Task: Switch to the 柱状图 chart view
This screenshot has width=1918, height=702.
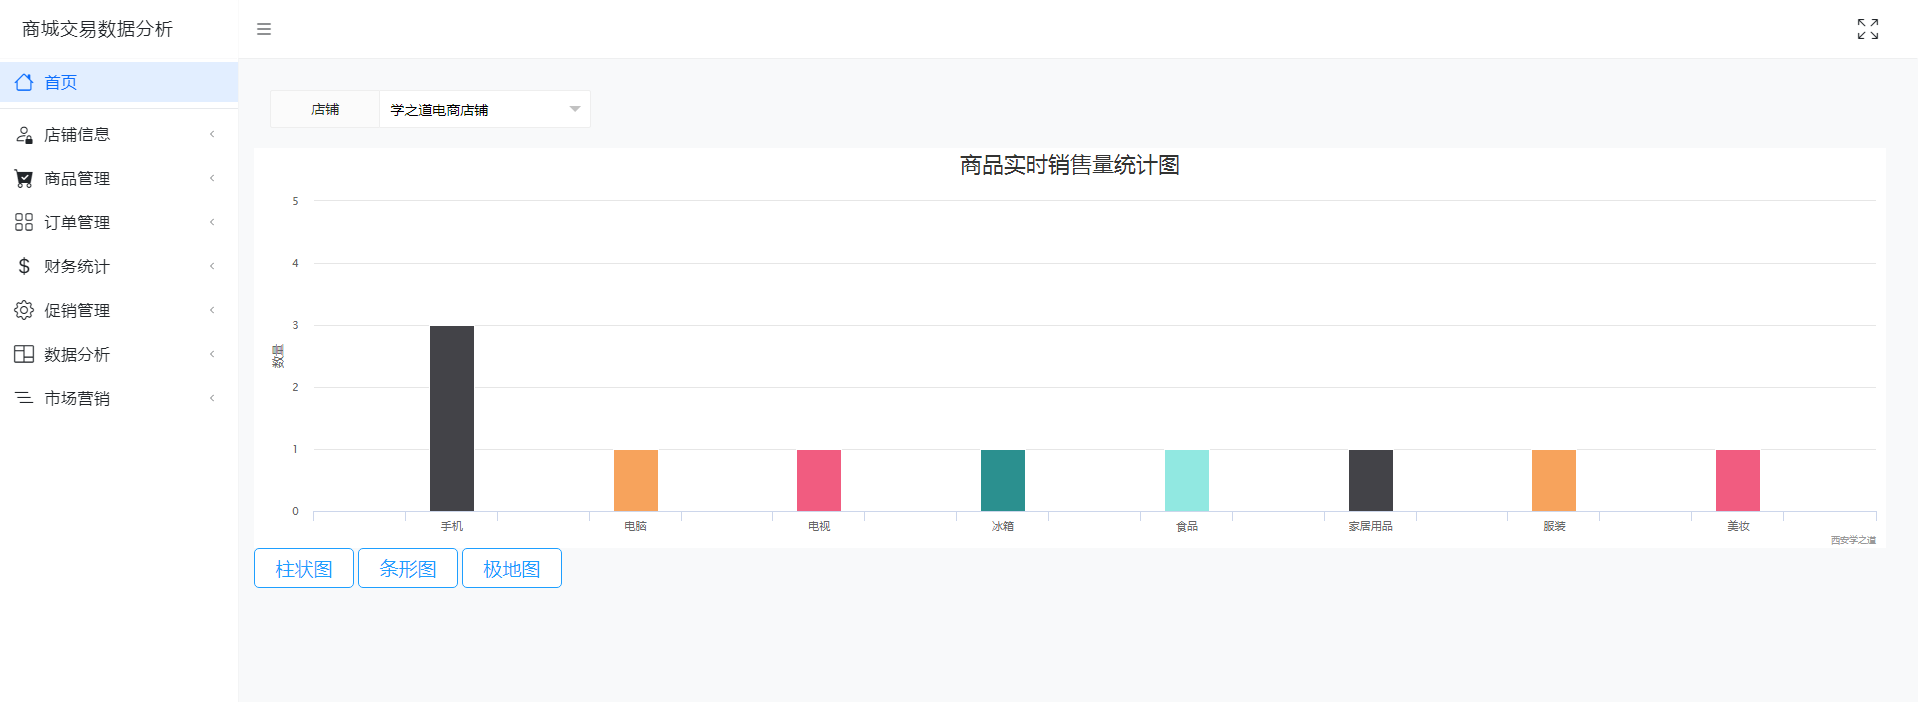Action: [304, 568]
